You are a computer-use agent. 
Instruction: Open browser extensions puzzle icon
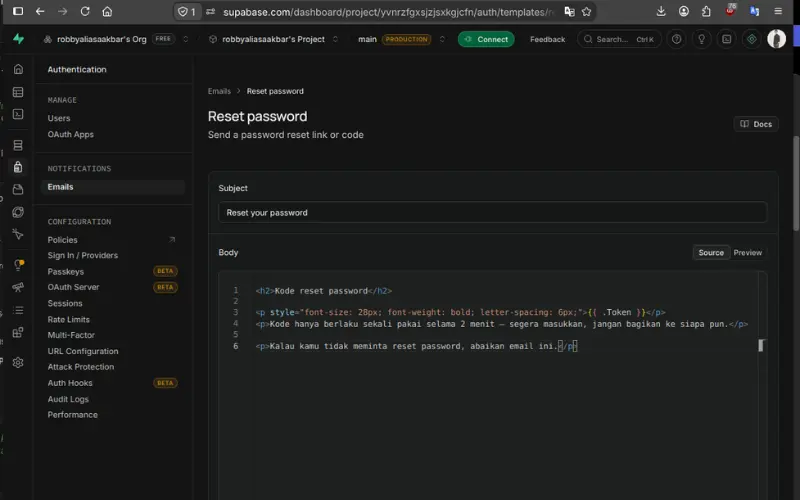tap(706, 11)
